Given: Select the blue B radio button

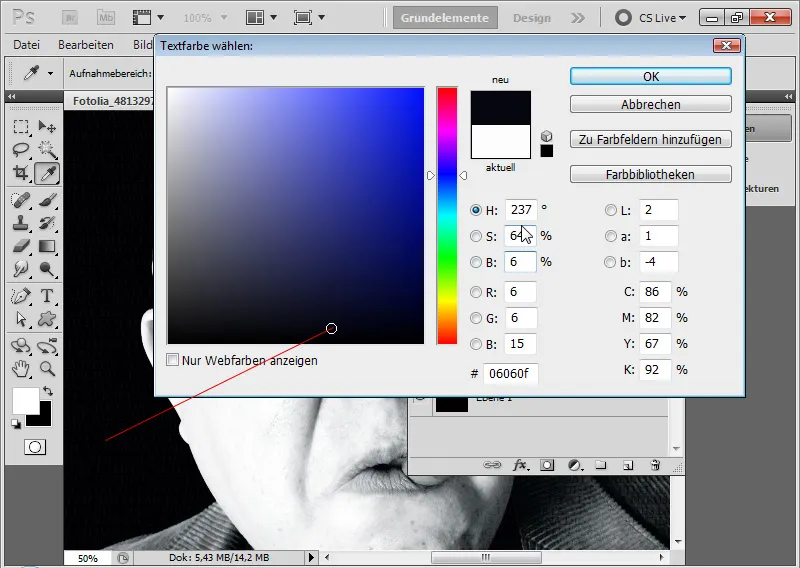Looking at the screenshot, I should coord(476,344).
